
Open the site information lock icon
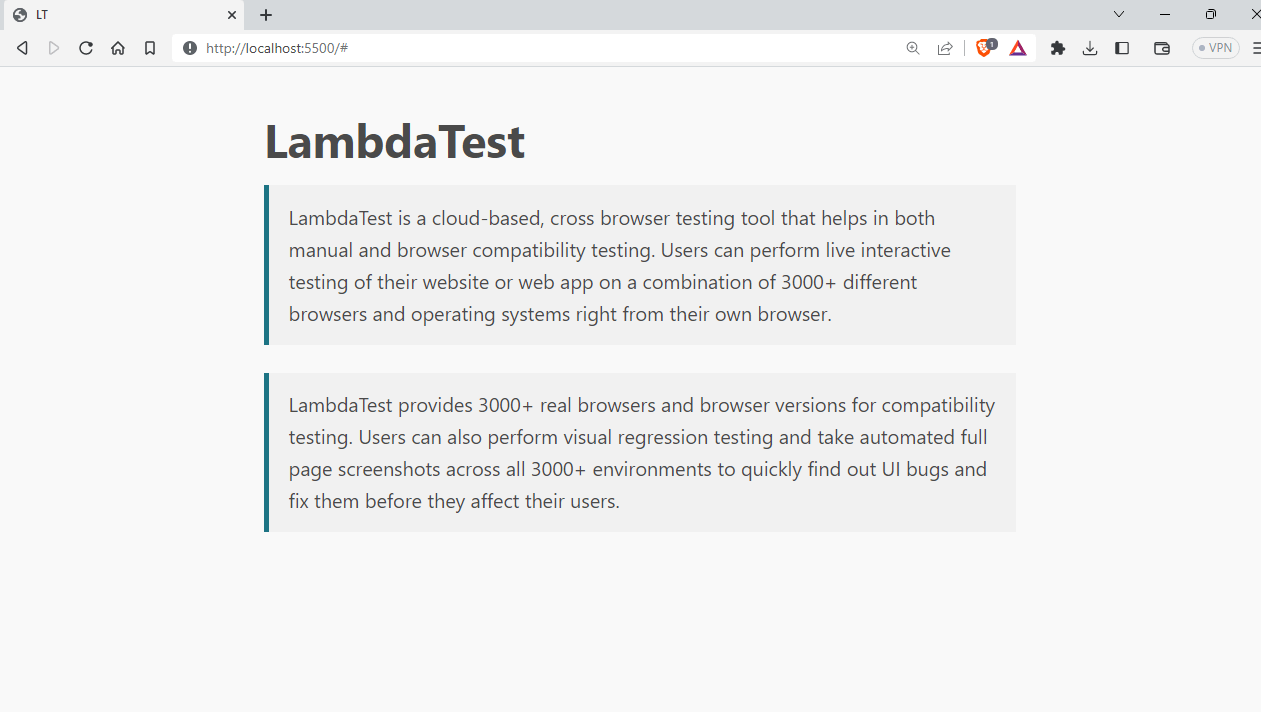189,47
